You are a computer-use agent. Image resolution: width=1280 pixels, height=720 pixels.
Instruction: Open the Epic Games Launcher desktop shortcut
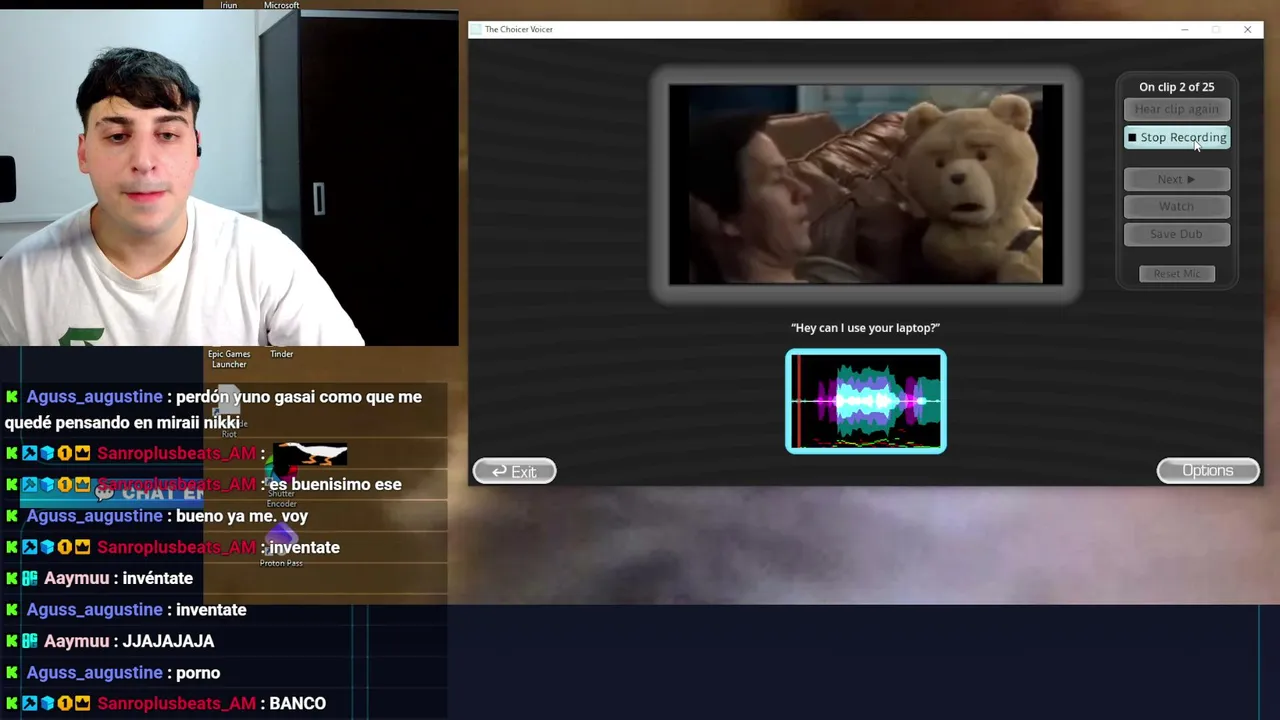tap(229, 359)
